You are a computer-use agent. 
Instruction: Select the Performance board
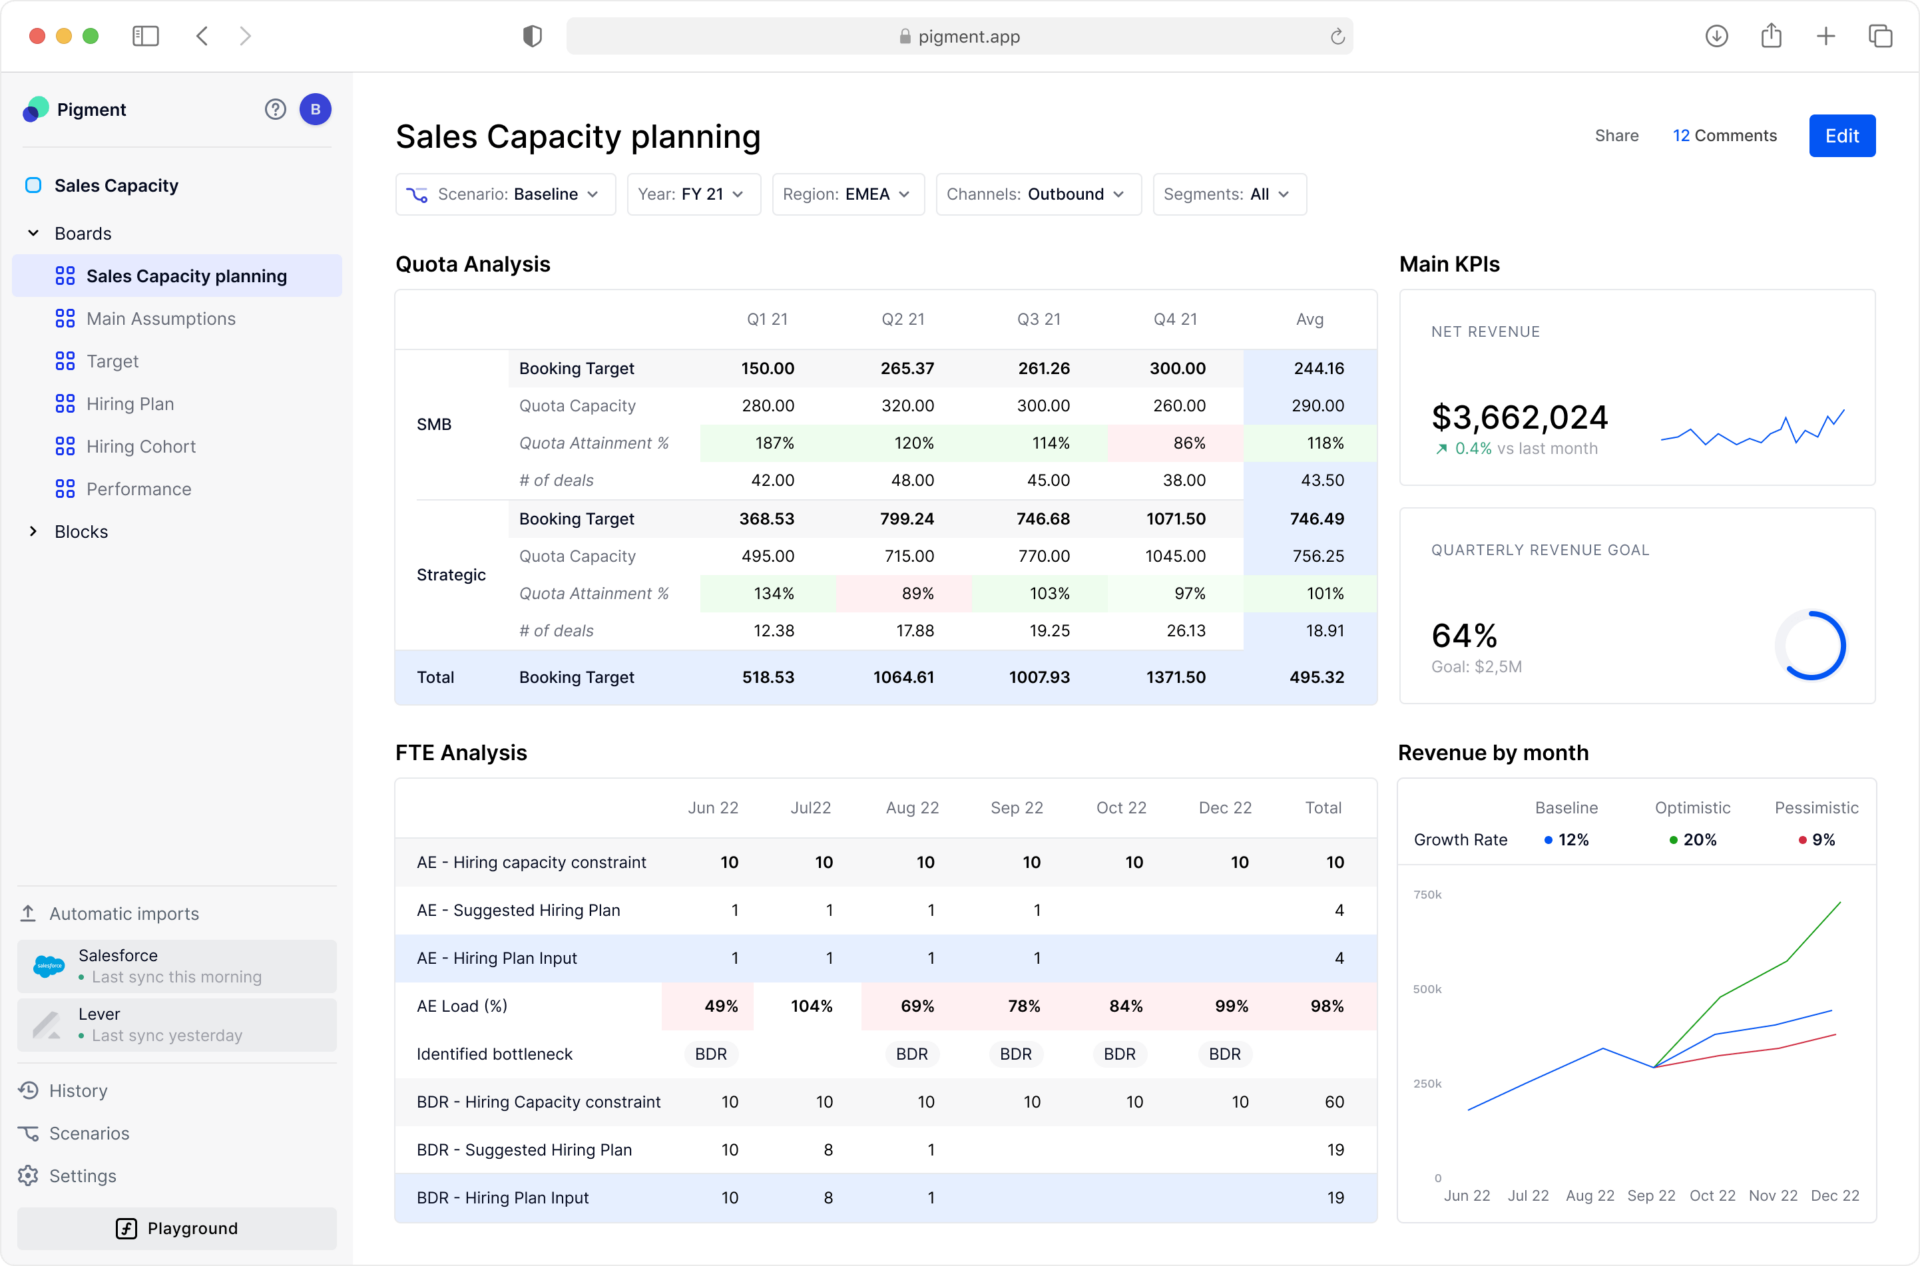click(x=138, y=489)
